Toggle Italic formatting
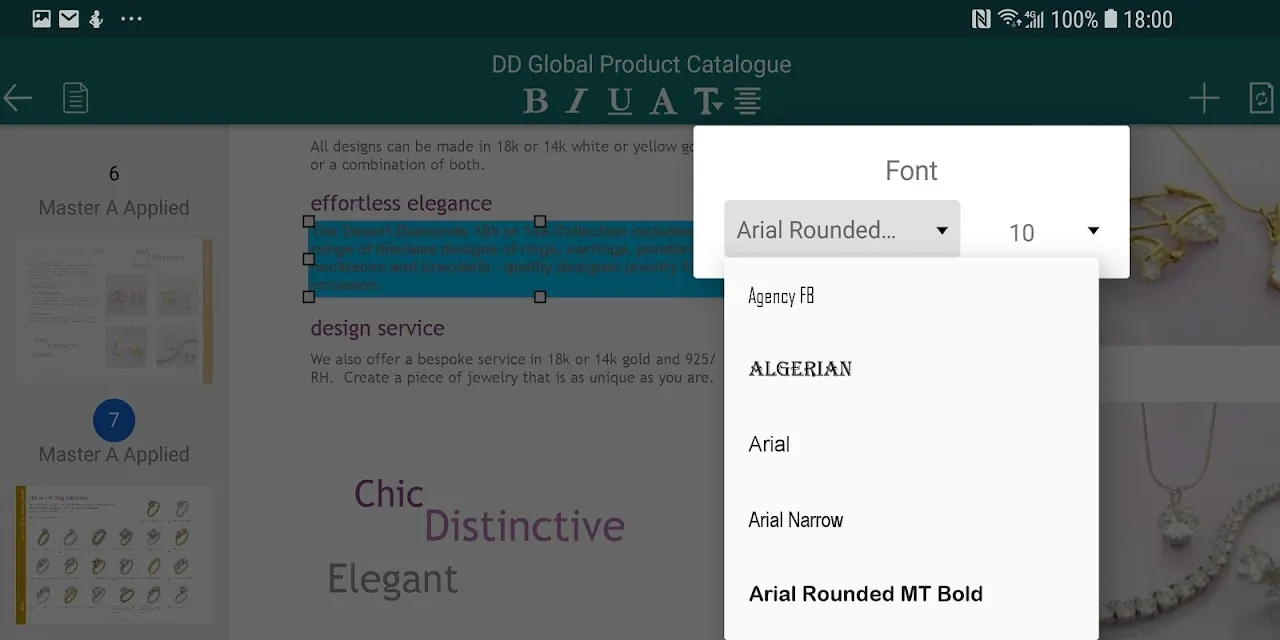This screenshot has width=1280, height=640. point(577,101)
